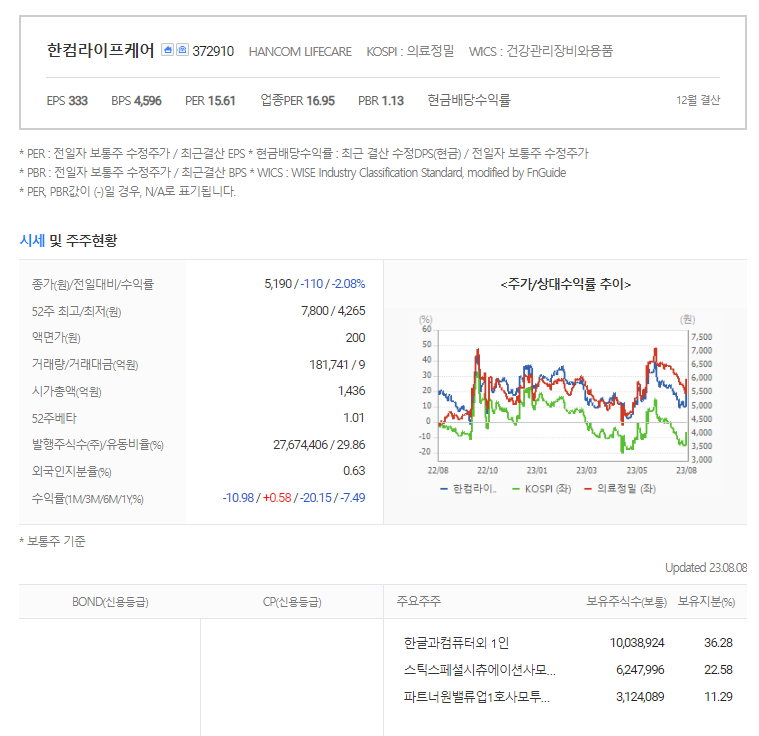Click the 액면가 value 200

355,337
